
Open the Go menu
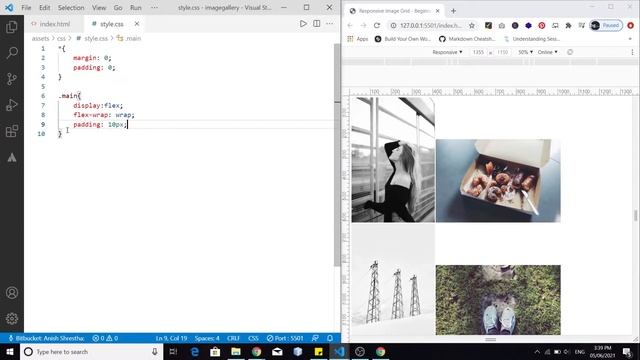click(x=118, y=8)
